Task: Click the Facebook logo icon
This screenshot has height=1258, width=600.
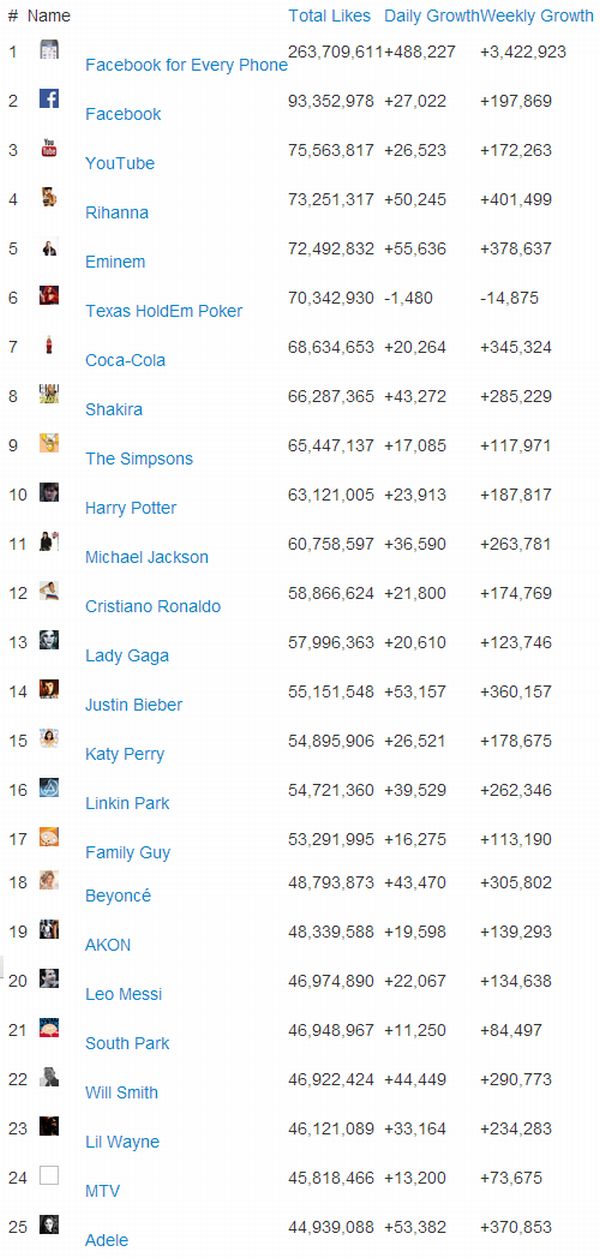Action: point(49,99)
